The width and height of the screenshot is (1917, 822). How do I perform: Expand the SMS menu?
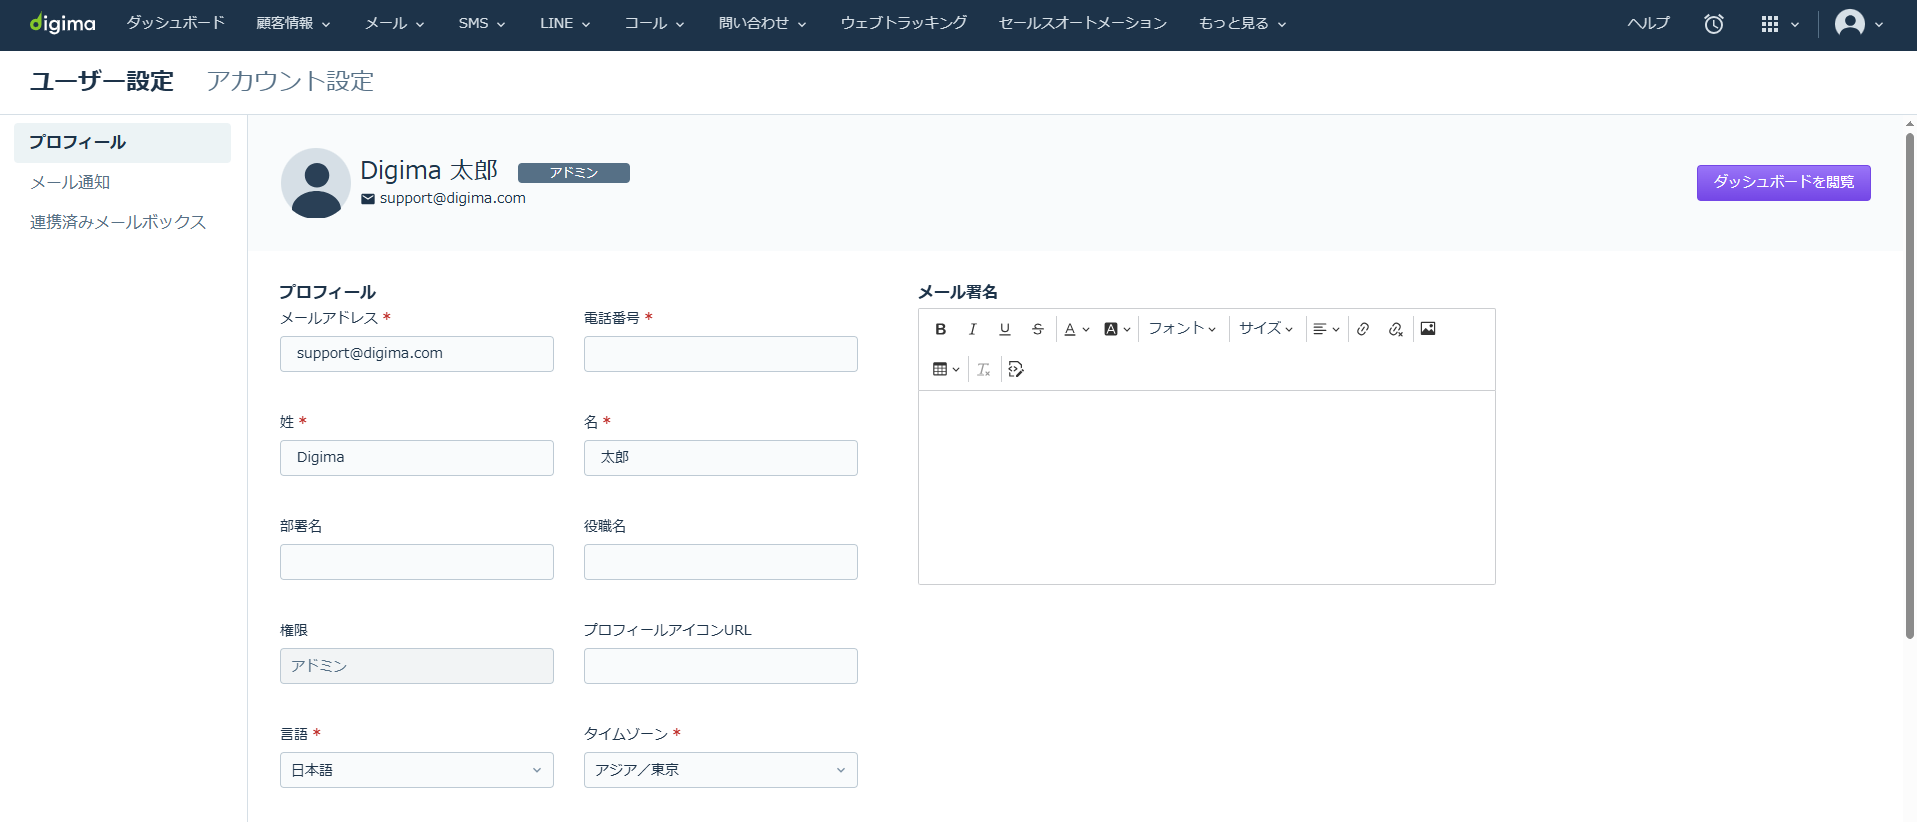[482, 23]
